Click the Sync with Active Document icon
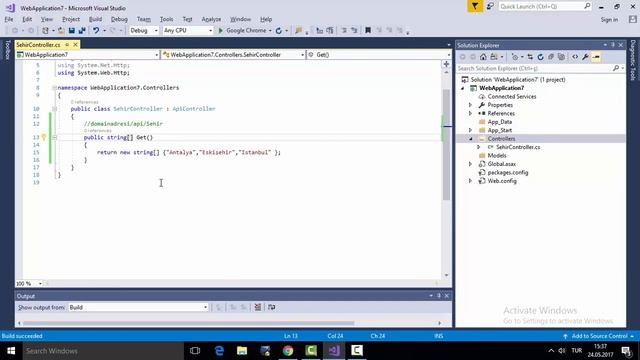640x360 pixels. pos(530,57)
